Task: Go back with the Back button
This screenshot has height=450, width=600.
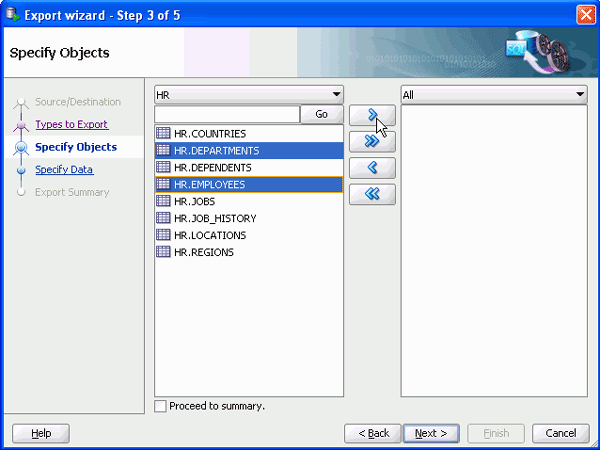Action: 373,433
